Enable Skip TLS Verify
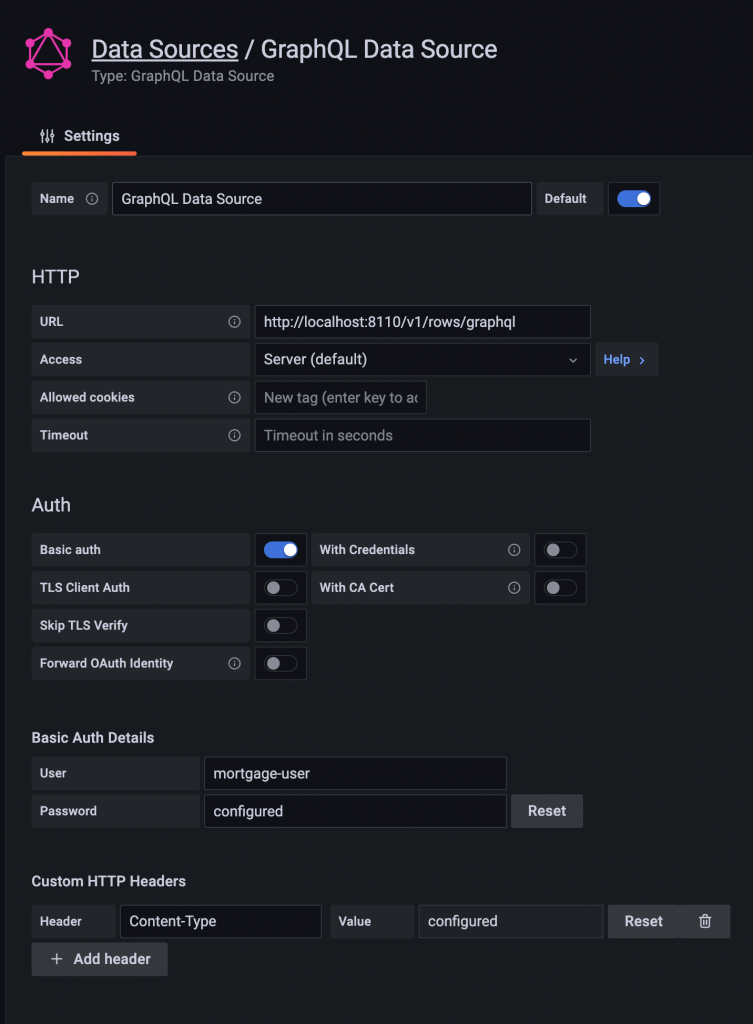This screenshot has height=1024, width=753. (x=280, y=625)
